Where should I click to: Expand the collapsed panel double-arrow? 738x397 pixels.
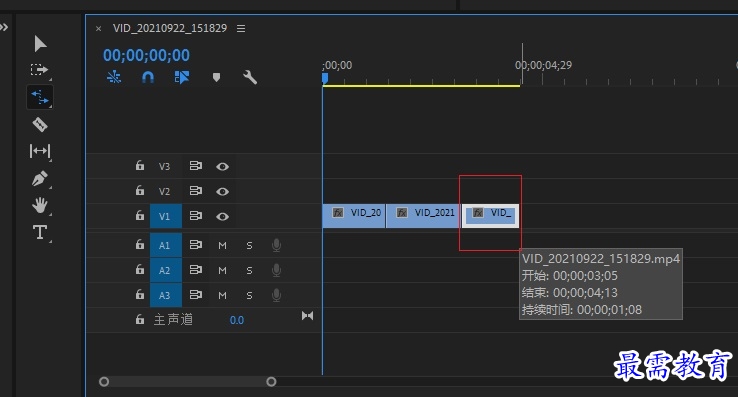(x=4, y=27)
